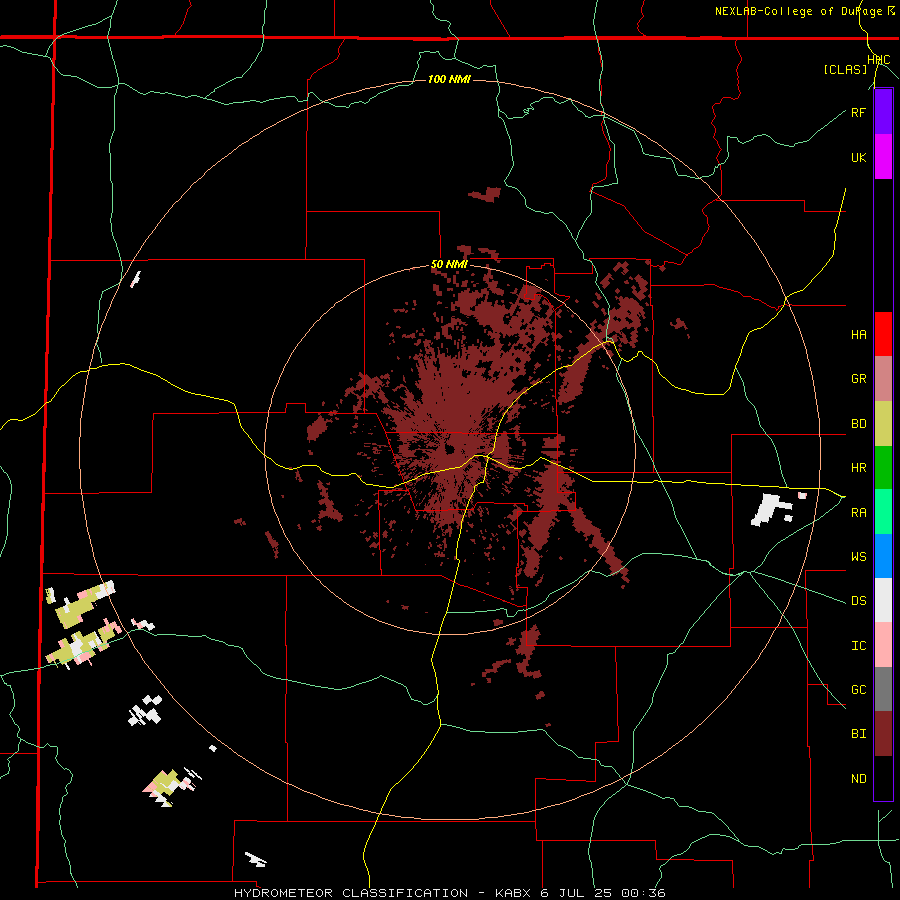
Task: Click the HR legend label
Action: [858, 468]
